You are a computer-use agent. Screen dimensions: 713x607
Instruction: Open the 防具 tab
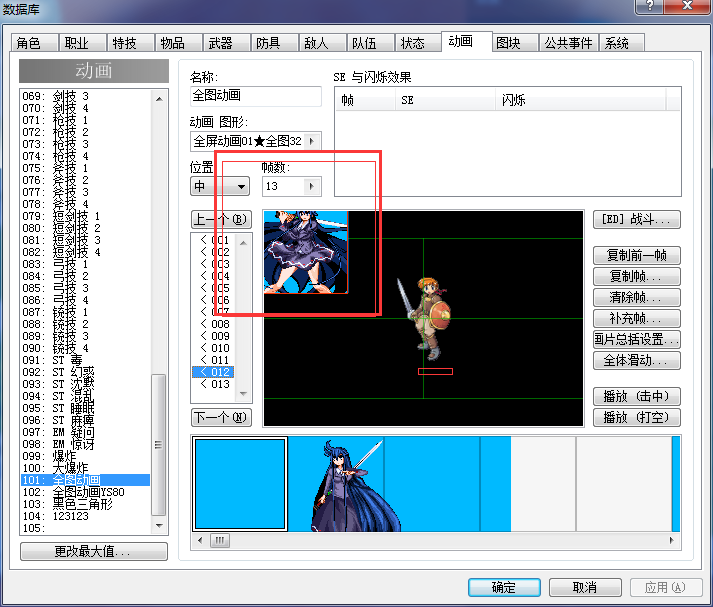tap(274, 43)
